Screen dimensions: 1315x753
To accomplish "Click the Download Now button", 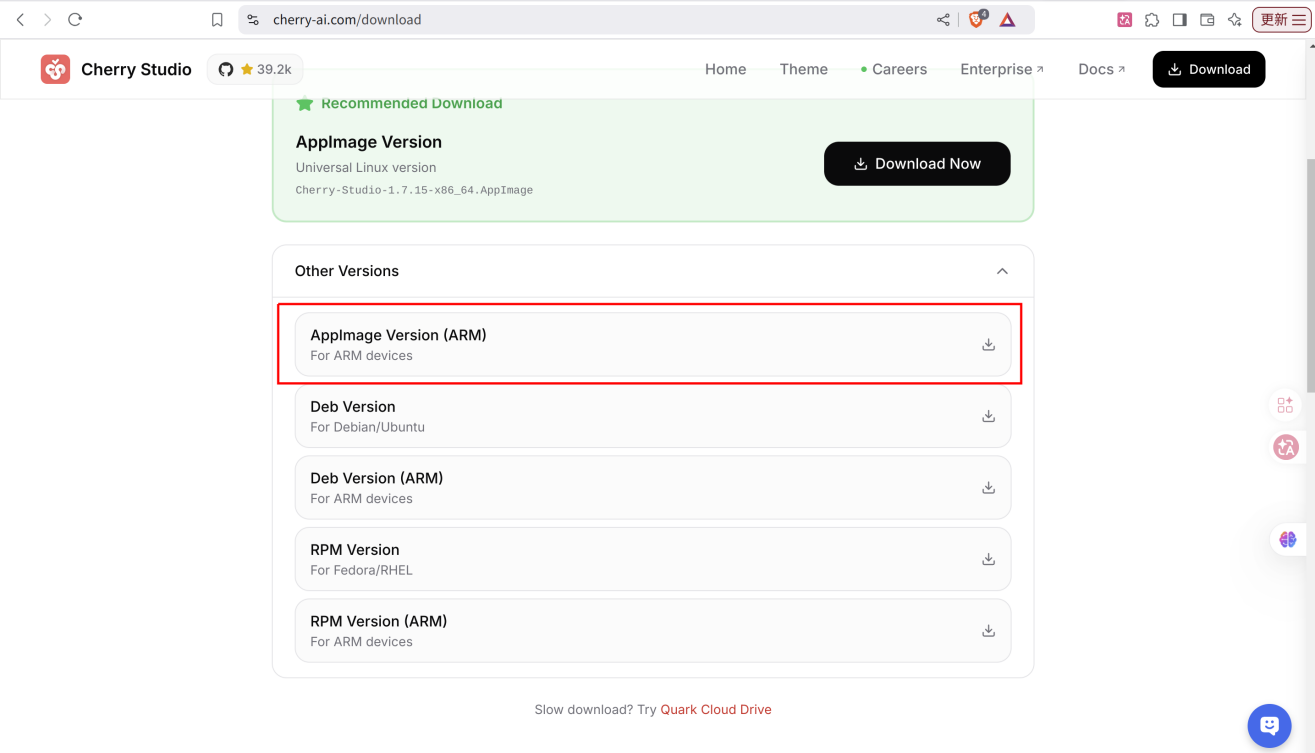I will pyautogui.click(x=917, y=163).
